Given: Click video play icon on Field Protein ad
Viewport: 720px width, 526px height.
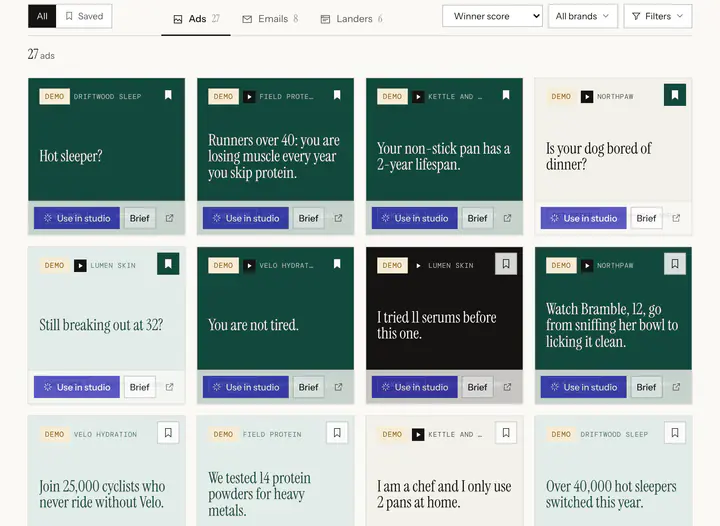Looking at the screenshot, I should [x=249, y=96].
